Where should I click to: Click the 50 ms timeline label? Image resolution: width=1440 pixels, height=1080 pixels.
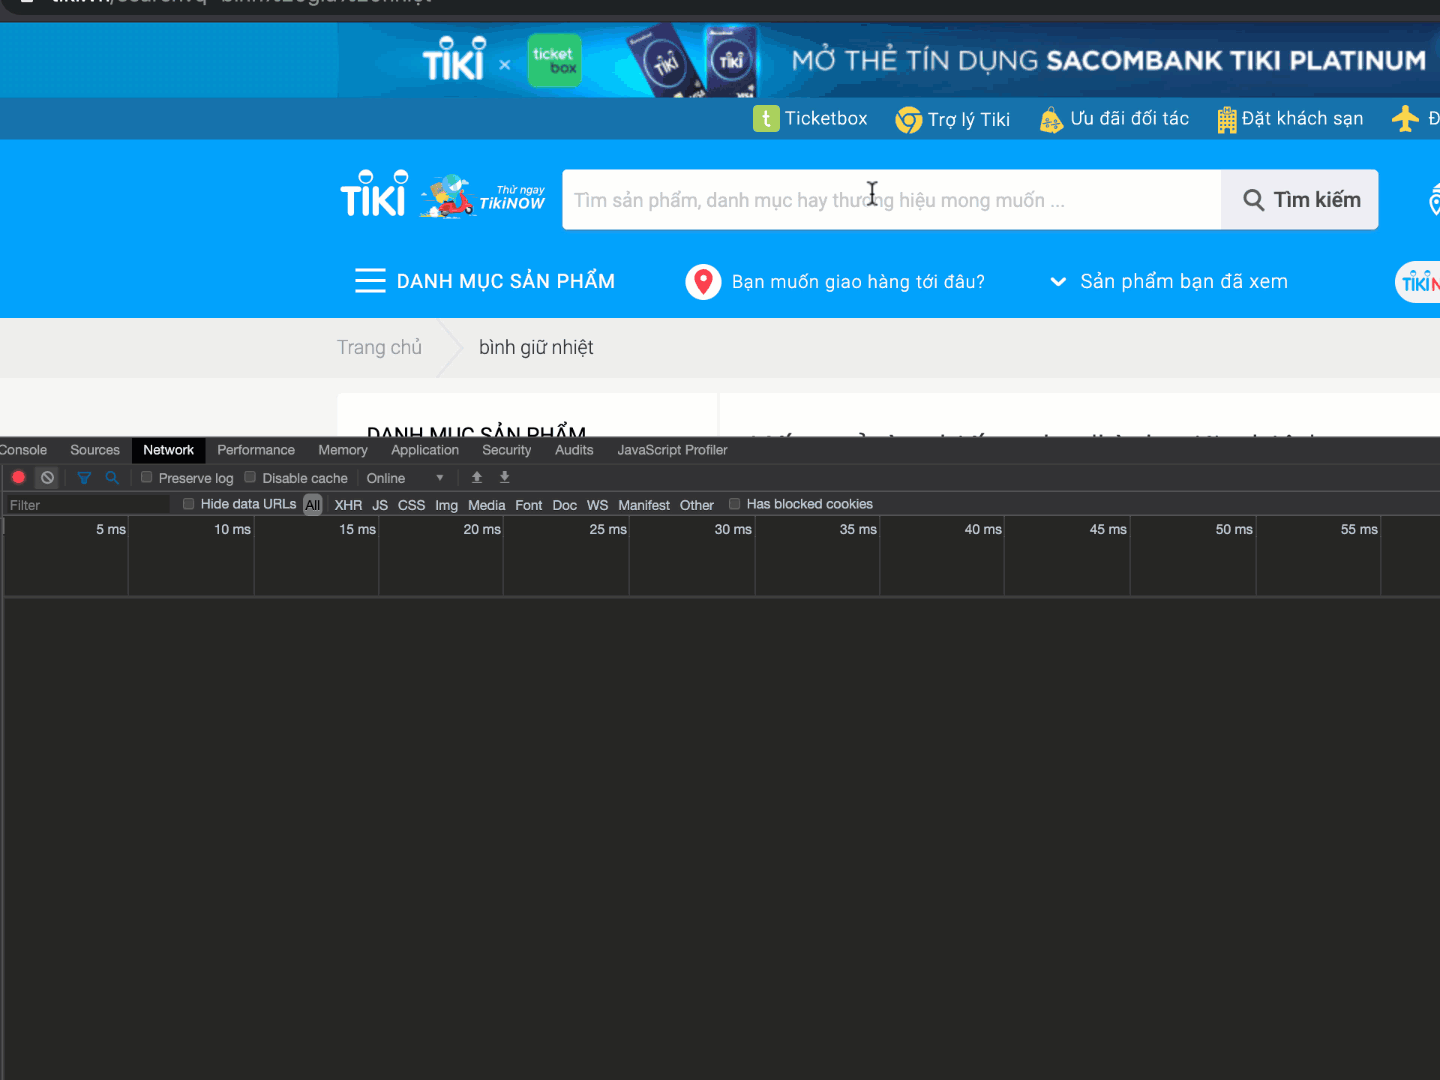click(x=1234, y=529)
